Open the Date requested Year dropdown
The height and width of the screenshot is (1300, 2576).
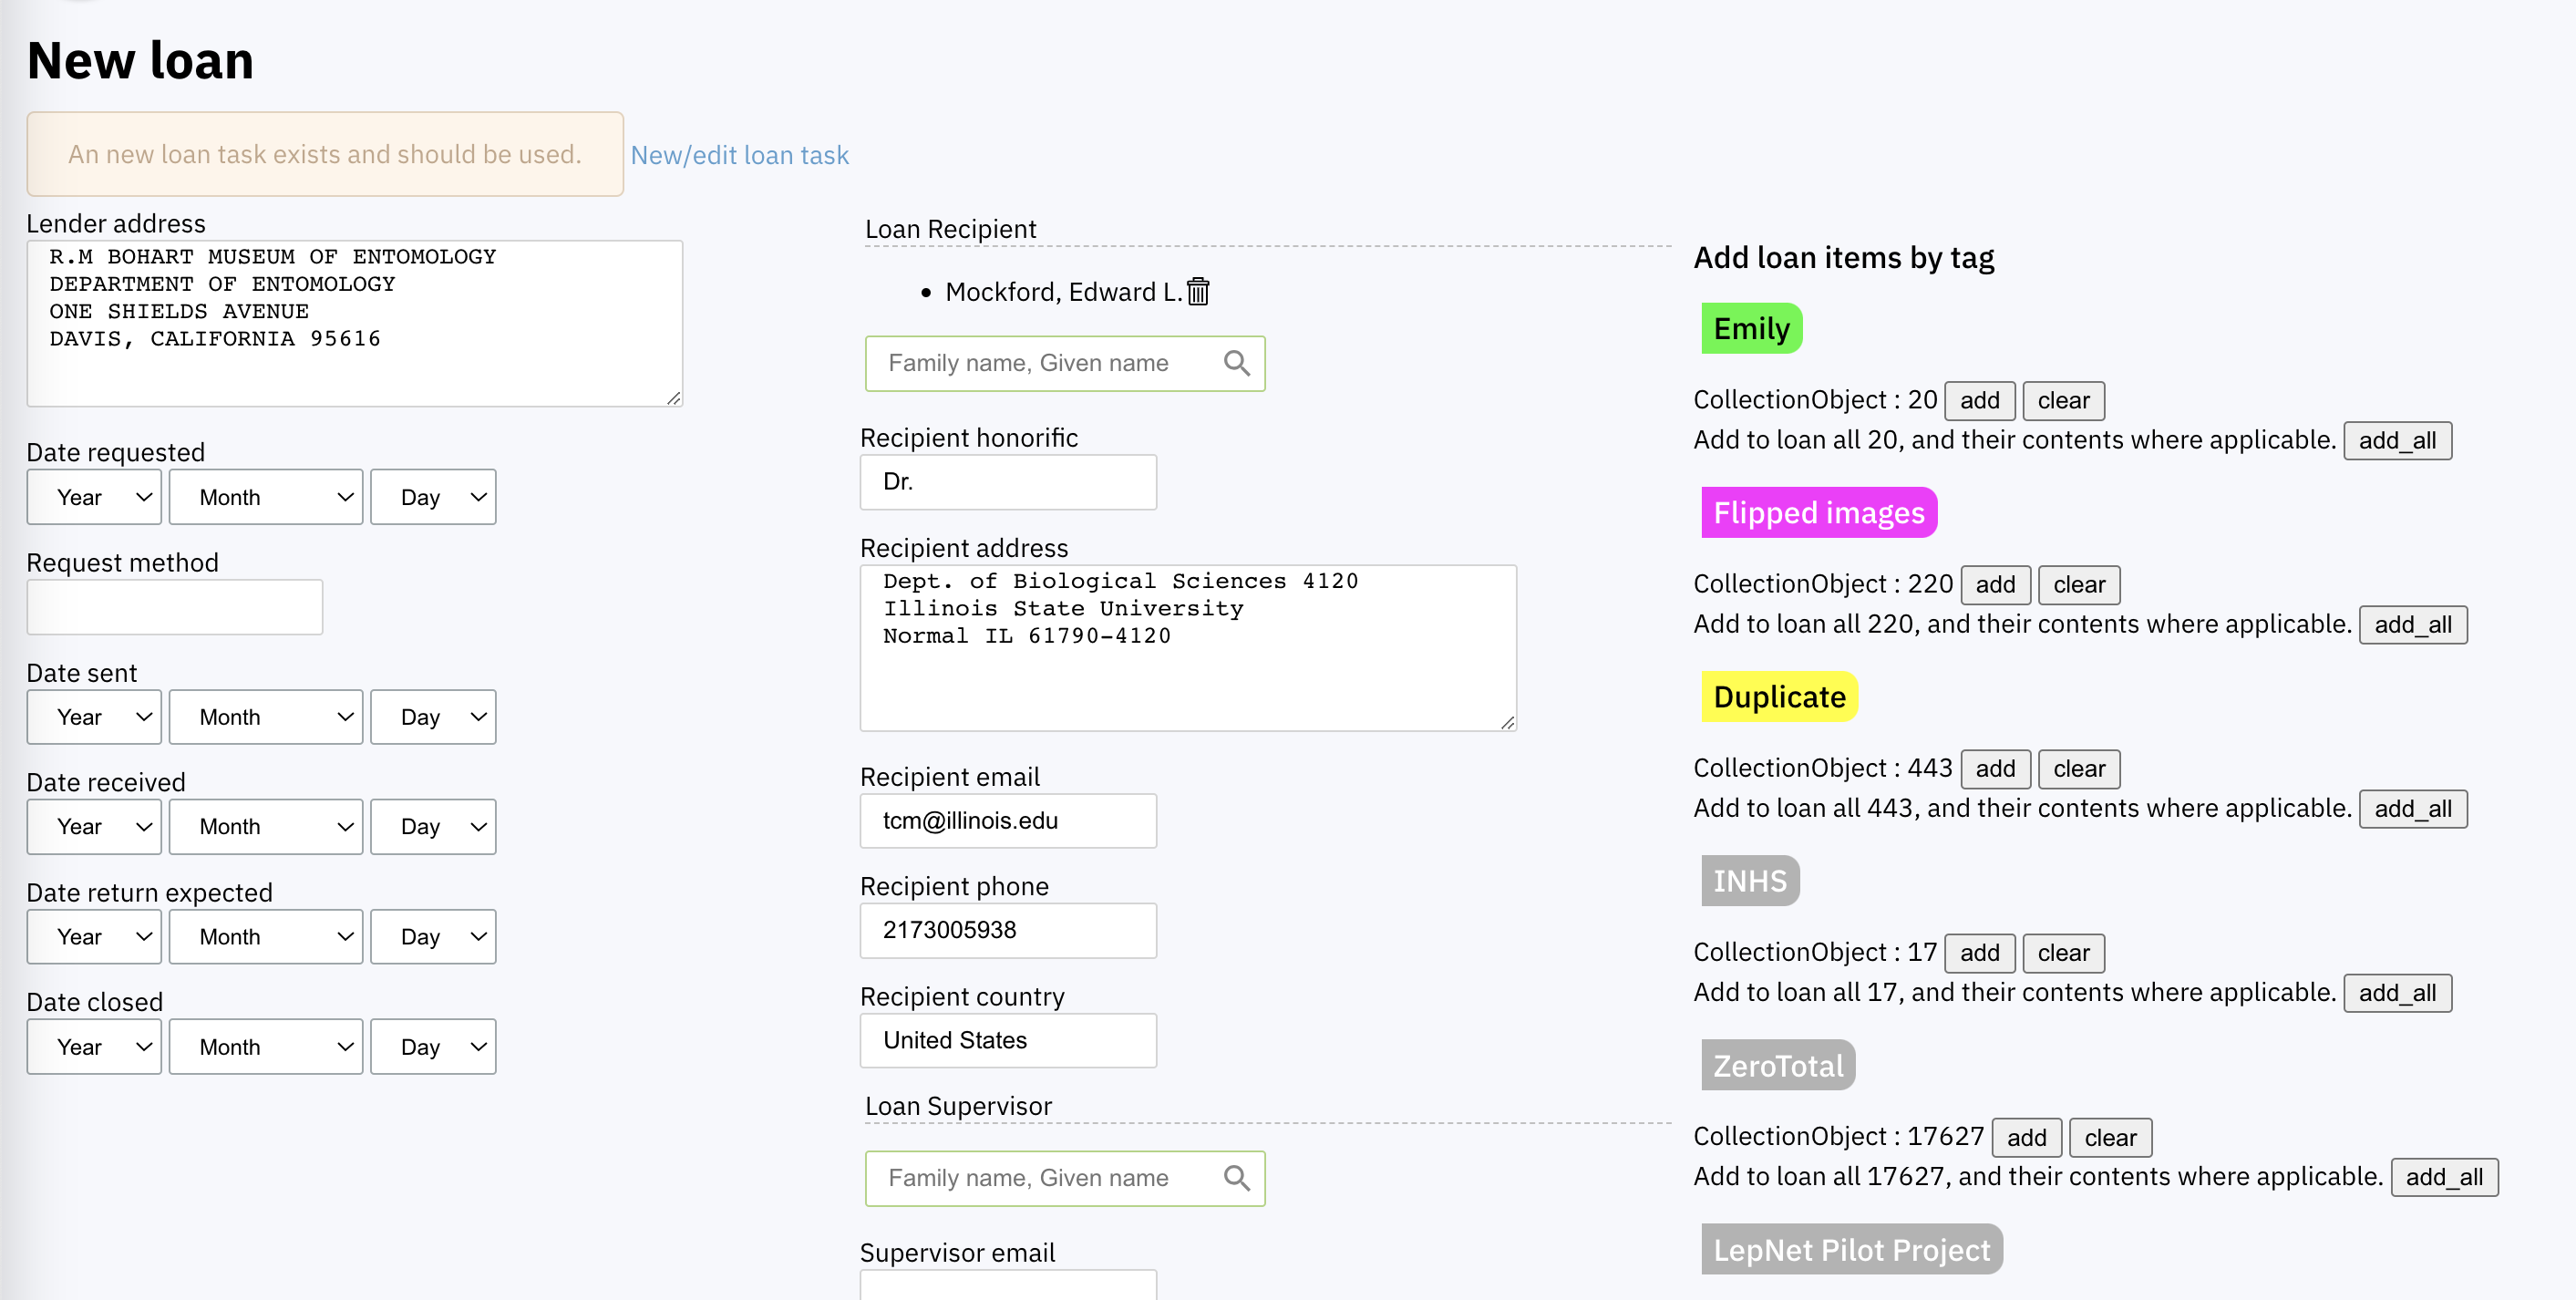[x=93, y=496]
